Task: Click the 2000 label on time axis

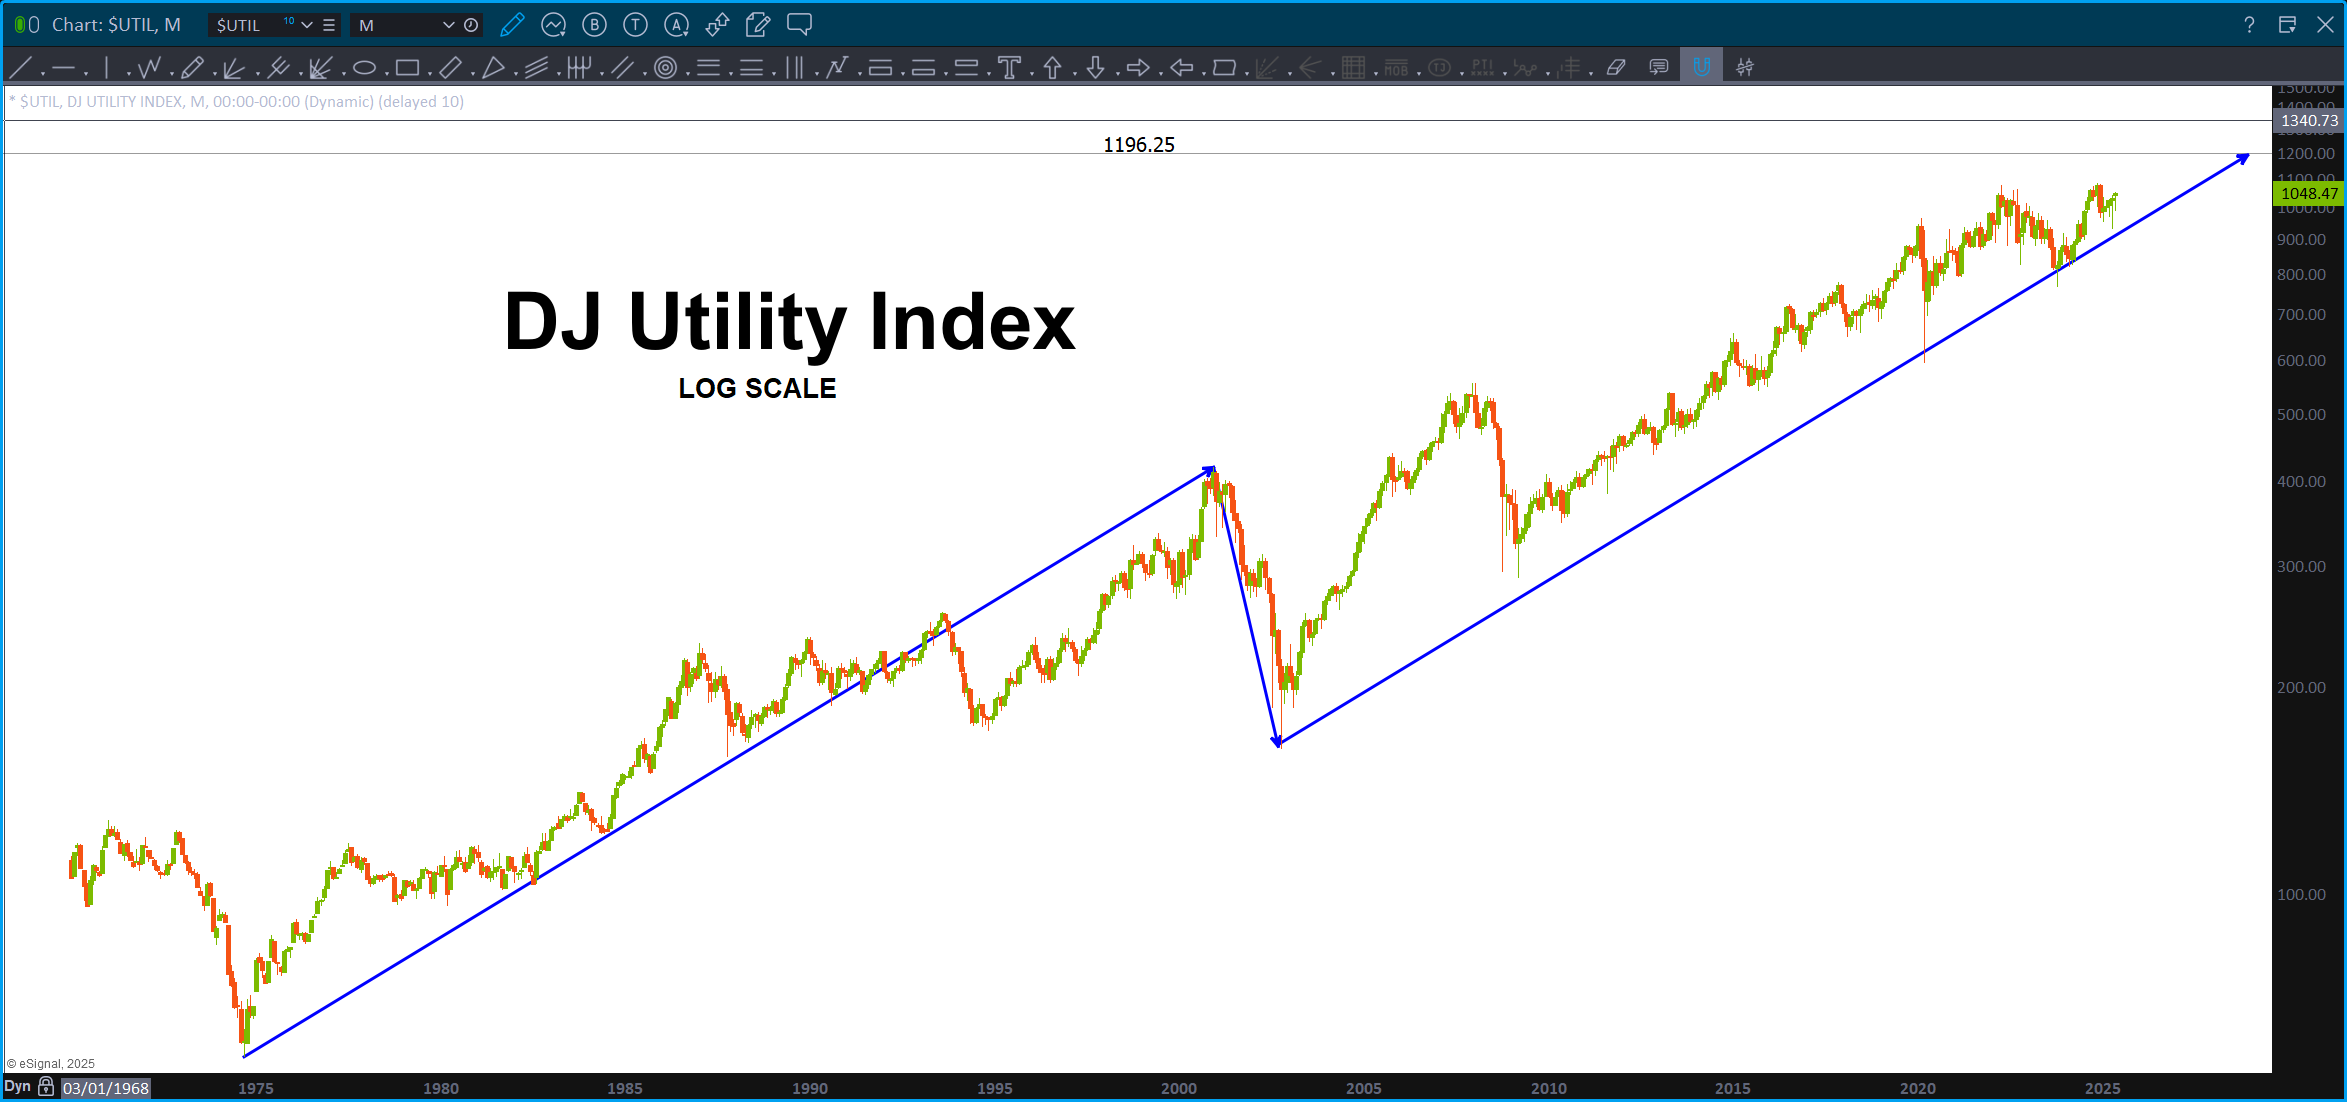Action: tap(1179, 1088)
